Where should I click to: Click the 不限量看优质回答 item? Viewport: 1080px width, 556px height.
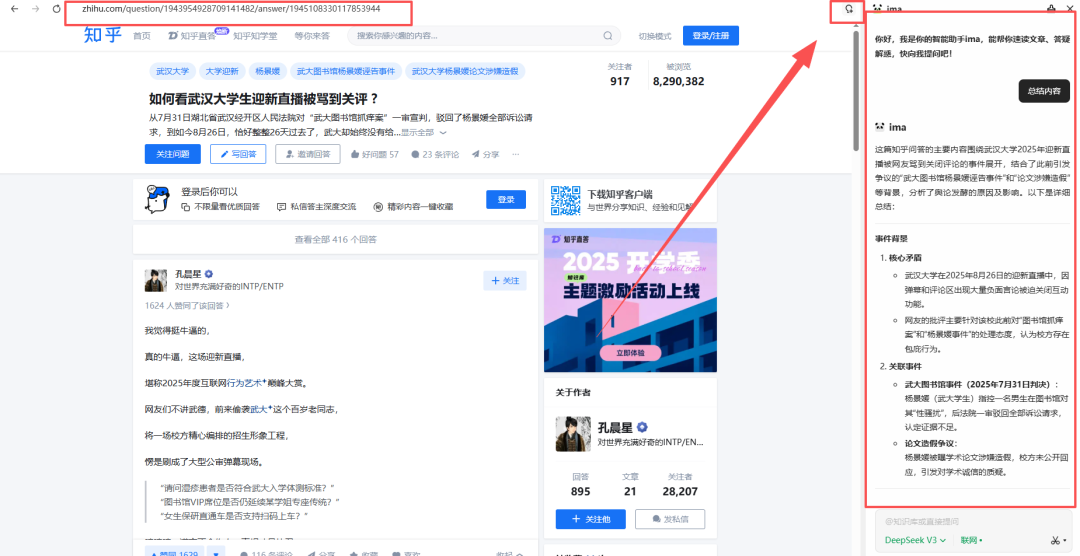tap(220, 207)
